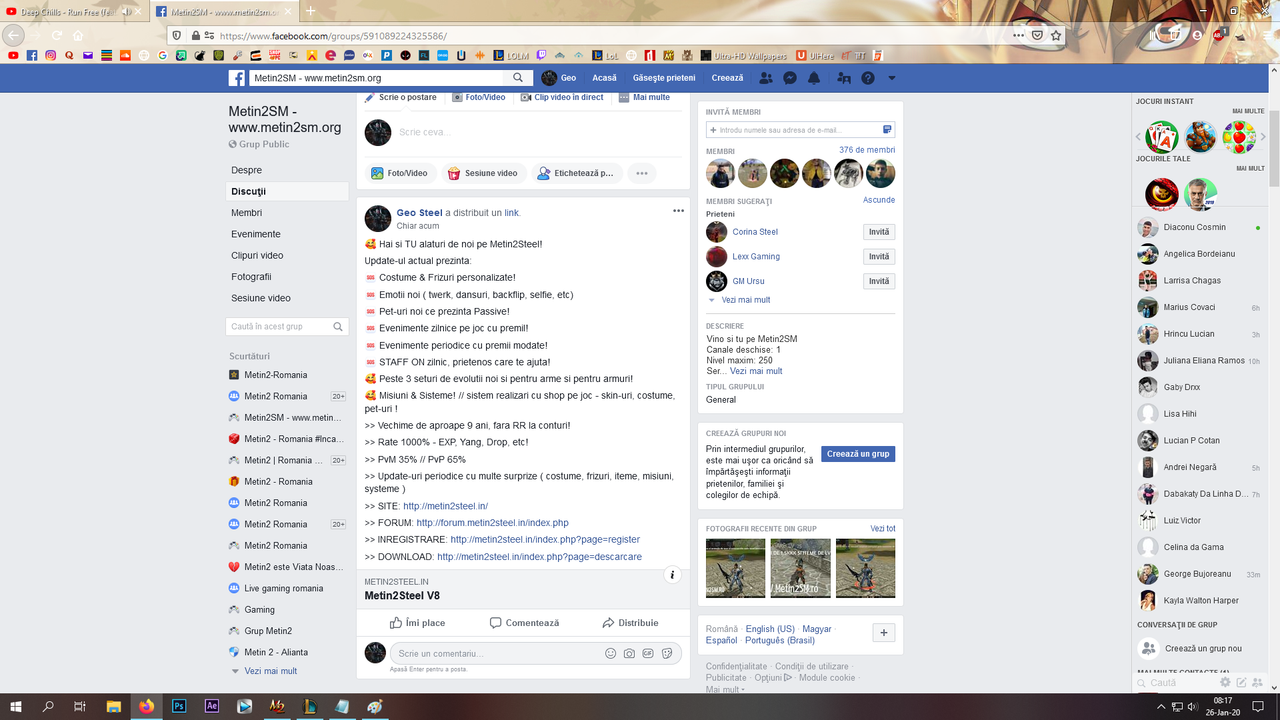Open post options three-dot menu on Geo Steel post
Screen dimensions: 1280x720
click(678, 211)
